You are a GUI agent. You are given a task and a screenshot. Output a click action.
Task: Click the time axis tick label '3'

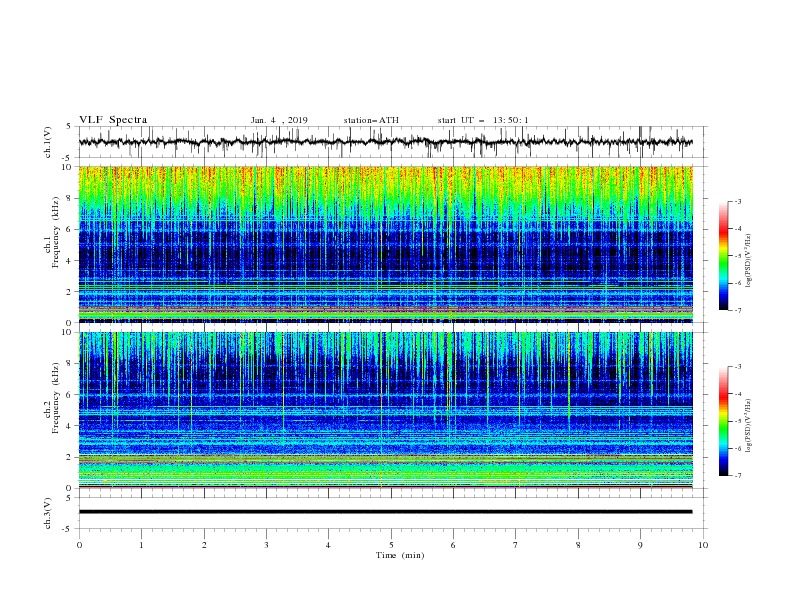tap(266, 545)
